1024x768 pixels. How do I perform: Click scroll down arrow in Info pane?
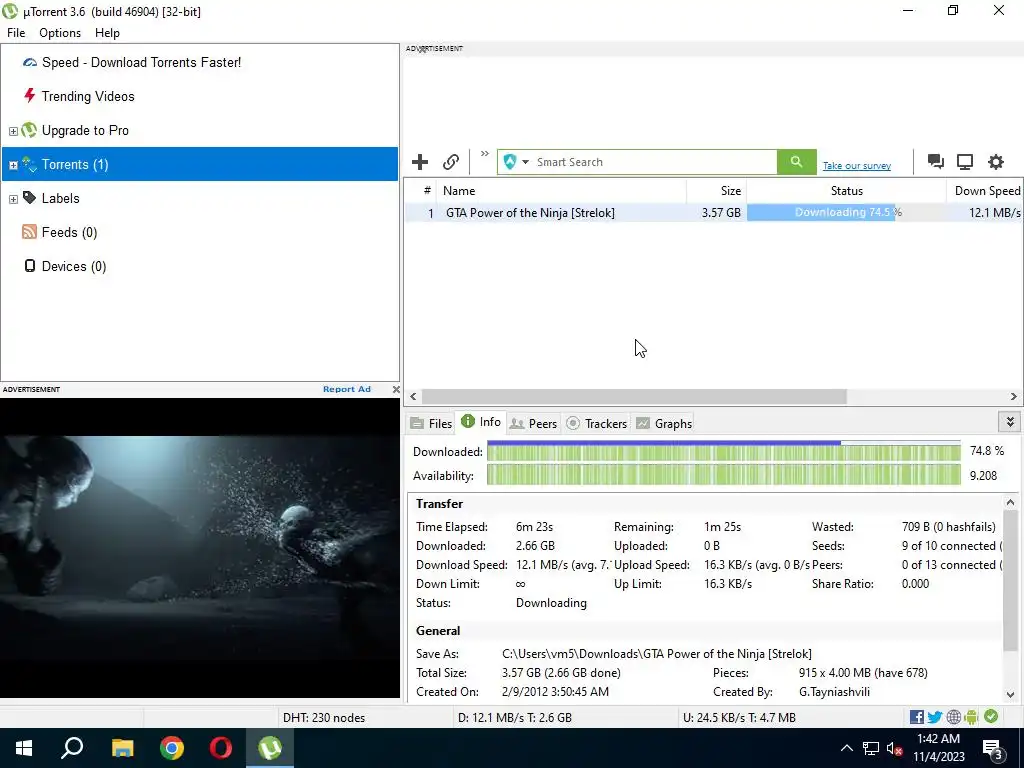(1010, 695)
